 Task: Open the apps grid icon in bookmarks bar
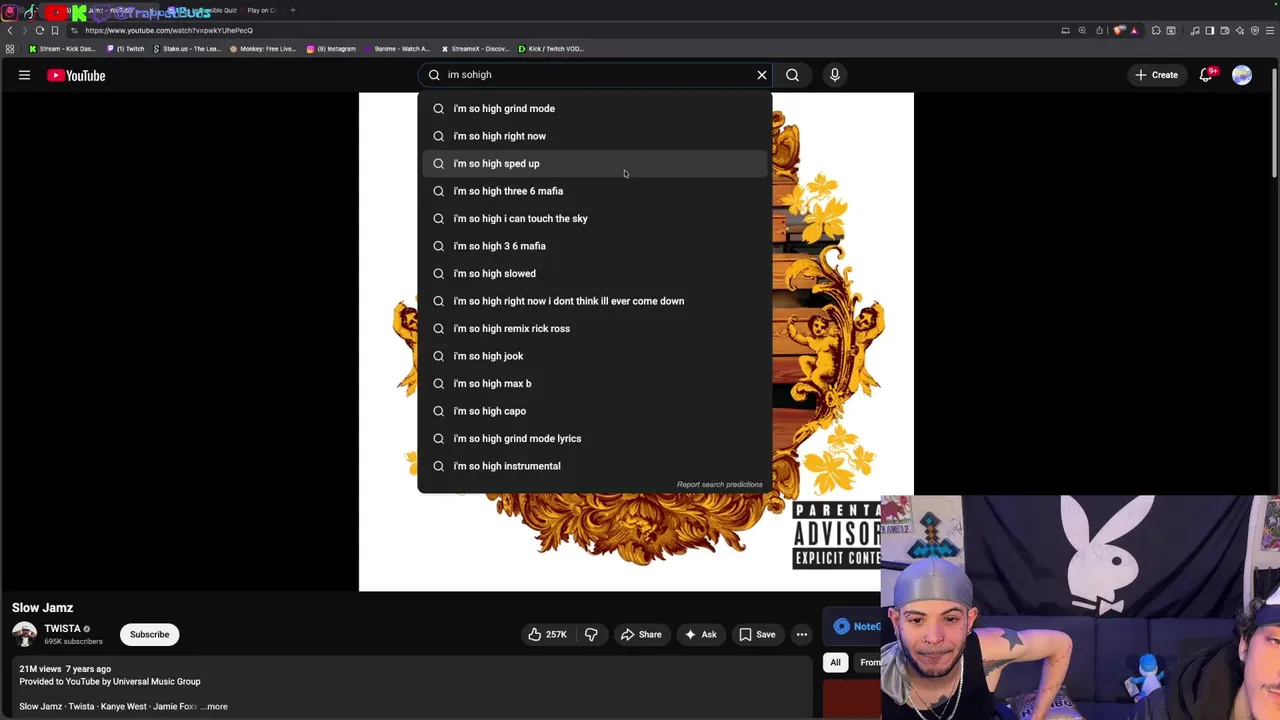pos(10,48)
